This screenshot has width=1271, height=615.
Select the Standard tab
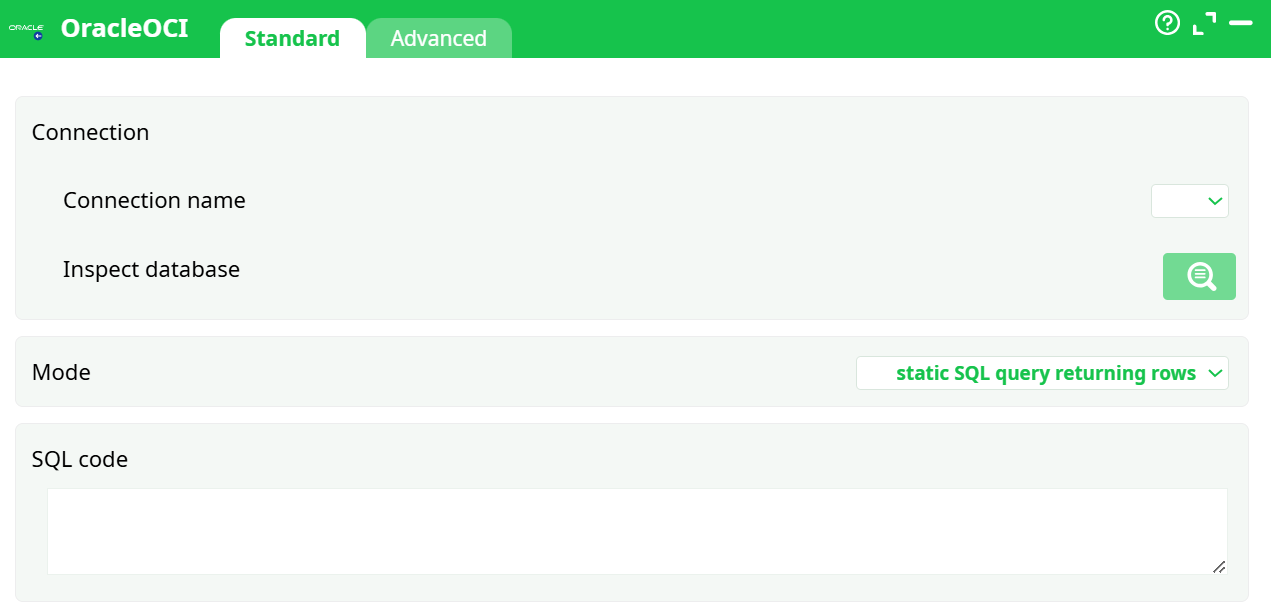[292, 38]
